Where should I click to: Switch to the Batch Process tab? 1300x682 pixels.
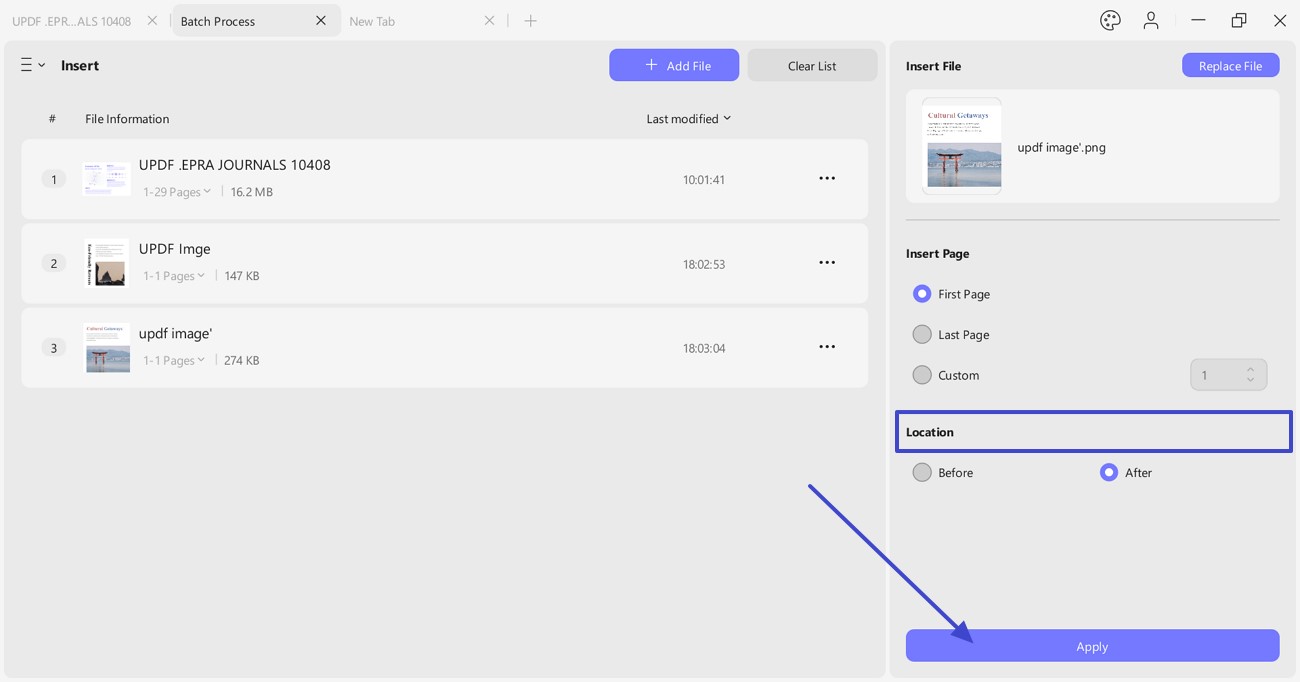[x=218, y=21]
